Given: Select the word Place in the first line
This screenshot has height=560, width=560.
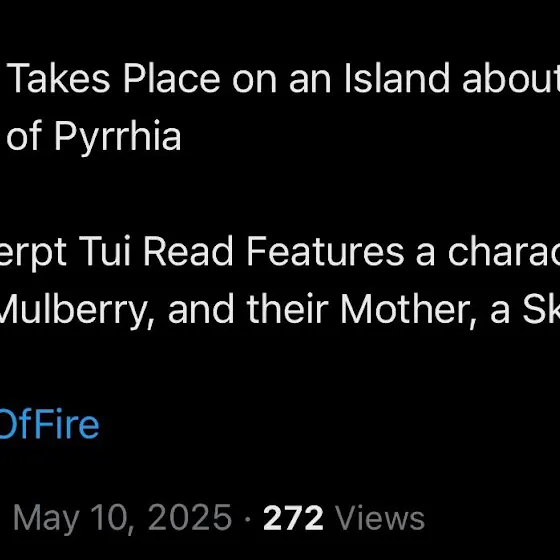Looking at the screenshot, I should coord(171,78).
